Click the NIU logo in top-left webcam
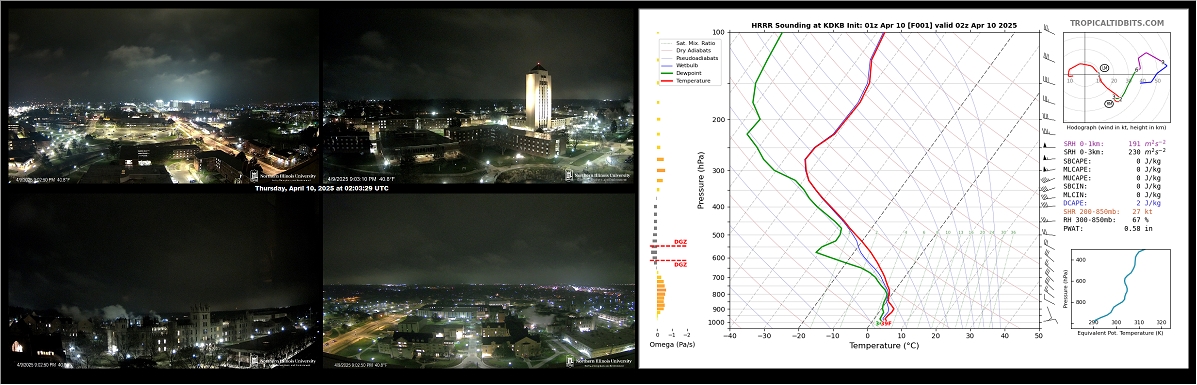The height and width of the screenshot is (385, 1197). (x=283, y=175)
